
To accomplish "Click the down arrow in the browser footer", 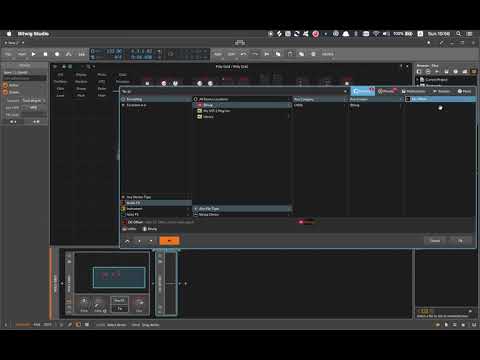I will tap(151, 241).
